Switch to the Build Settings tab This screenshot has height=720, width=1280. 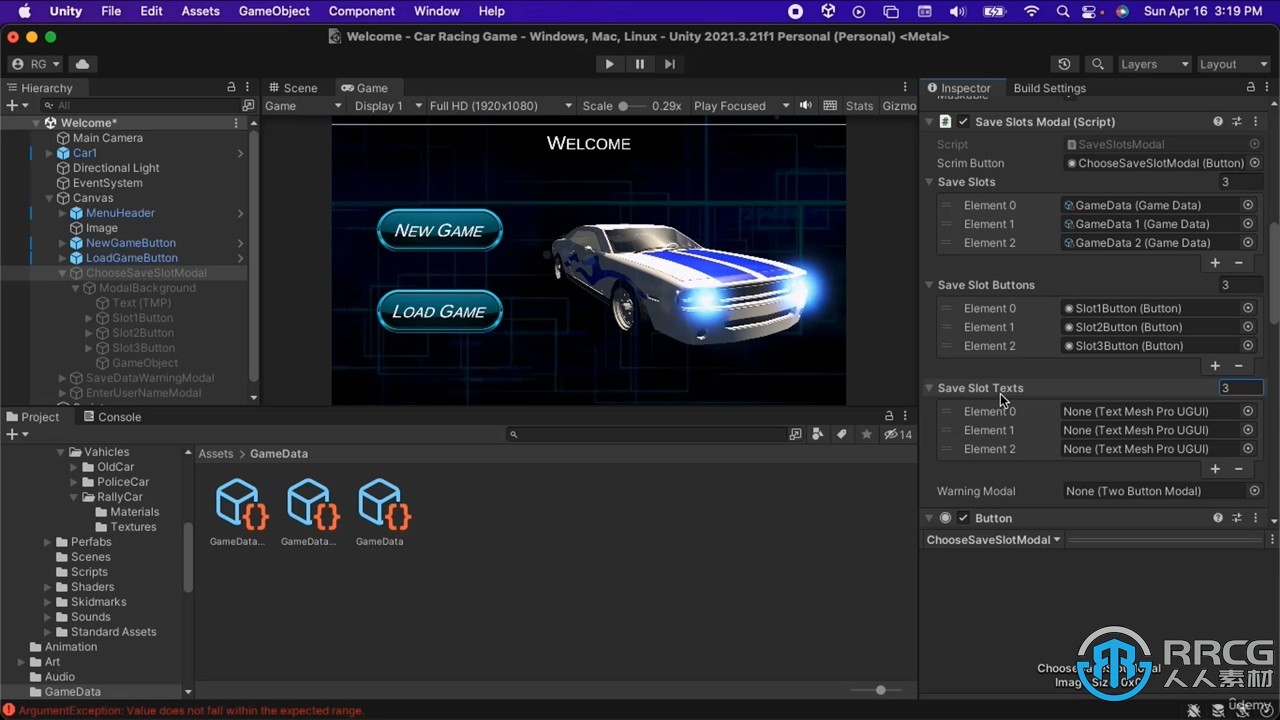1049,88
